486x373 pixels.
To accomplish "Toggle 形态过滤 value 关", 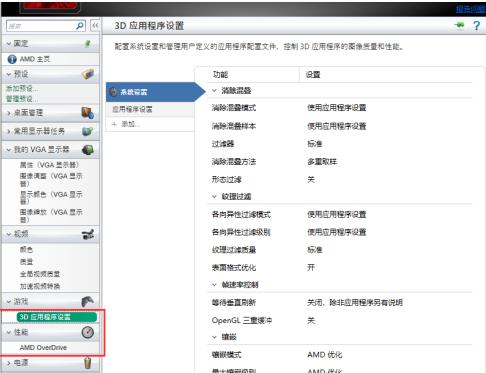I will 311,180.
